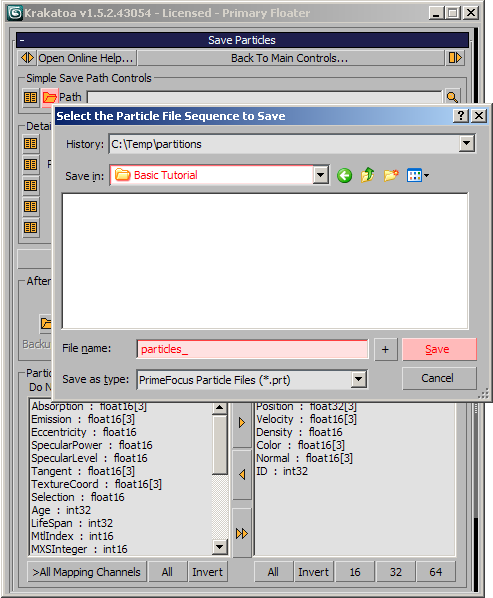Click Invert button under the left channel list
Viewport: 493px width, 598px height.
(x=208, y=572)
